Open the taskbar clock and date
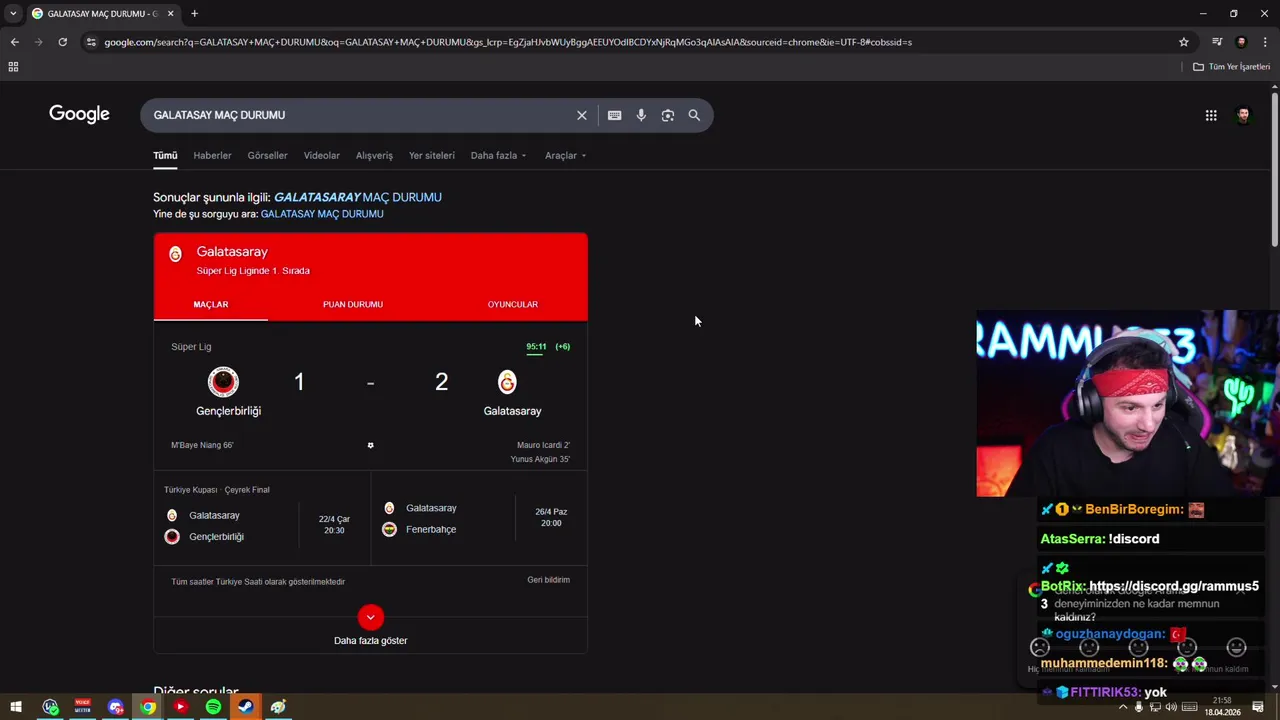Viewport: 1280px width, 720px height. (1222, 707)
